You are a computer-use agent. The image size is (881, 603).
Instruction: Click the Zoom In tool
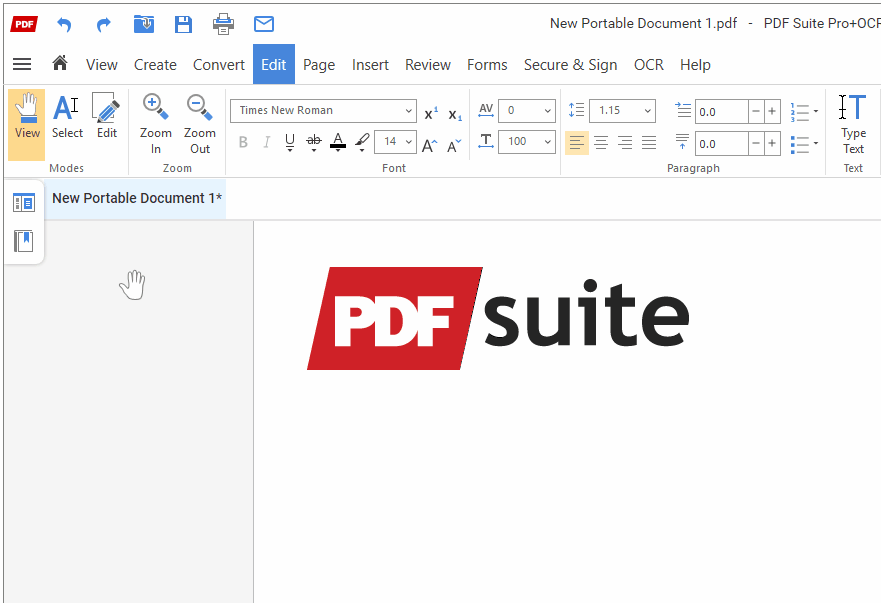[x=156, y=124]
